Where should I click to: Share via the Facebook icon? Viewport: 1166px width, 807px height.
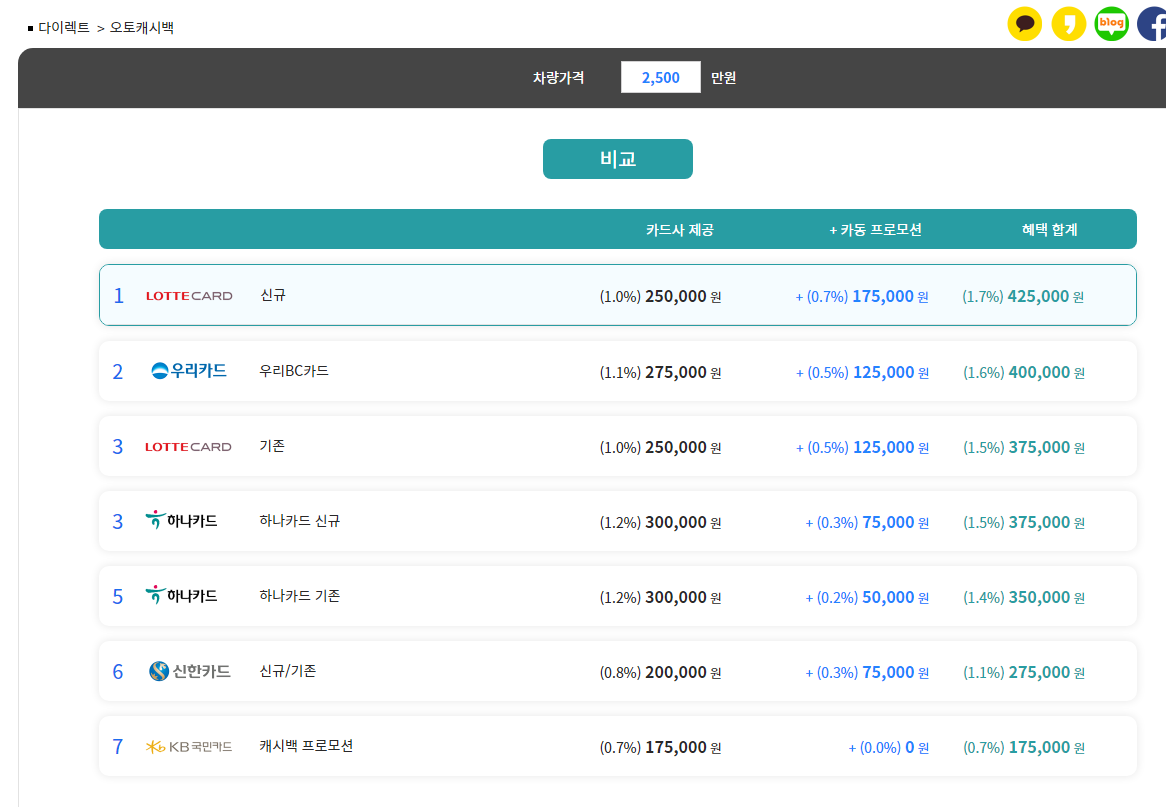(1153, 24)
